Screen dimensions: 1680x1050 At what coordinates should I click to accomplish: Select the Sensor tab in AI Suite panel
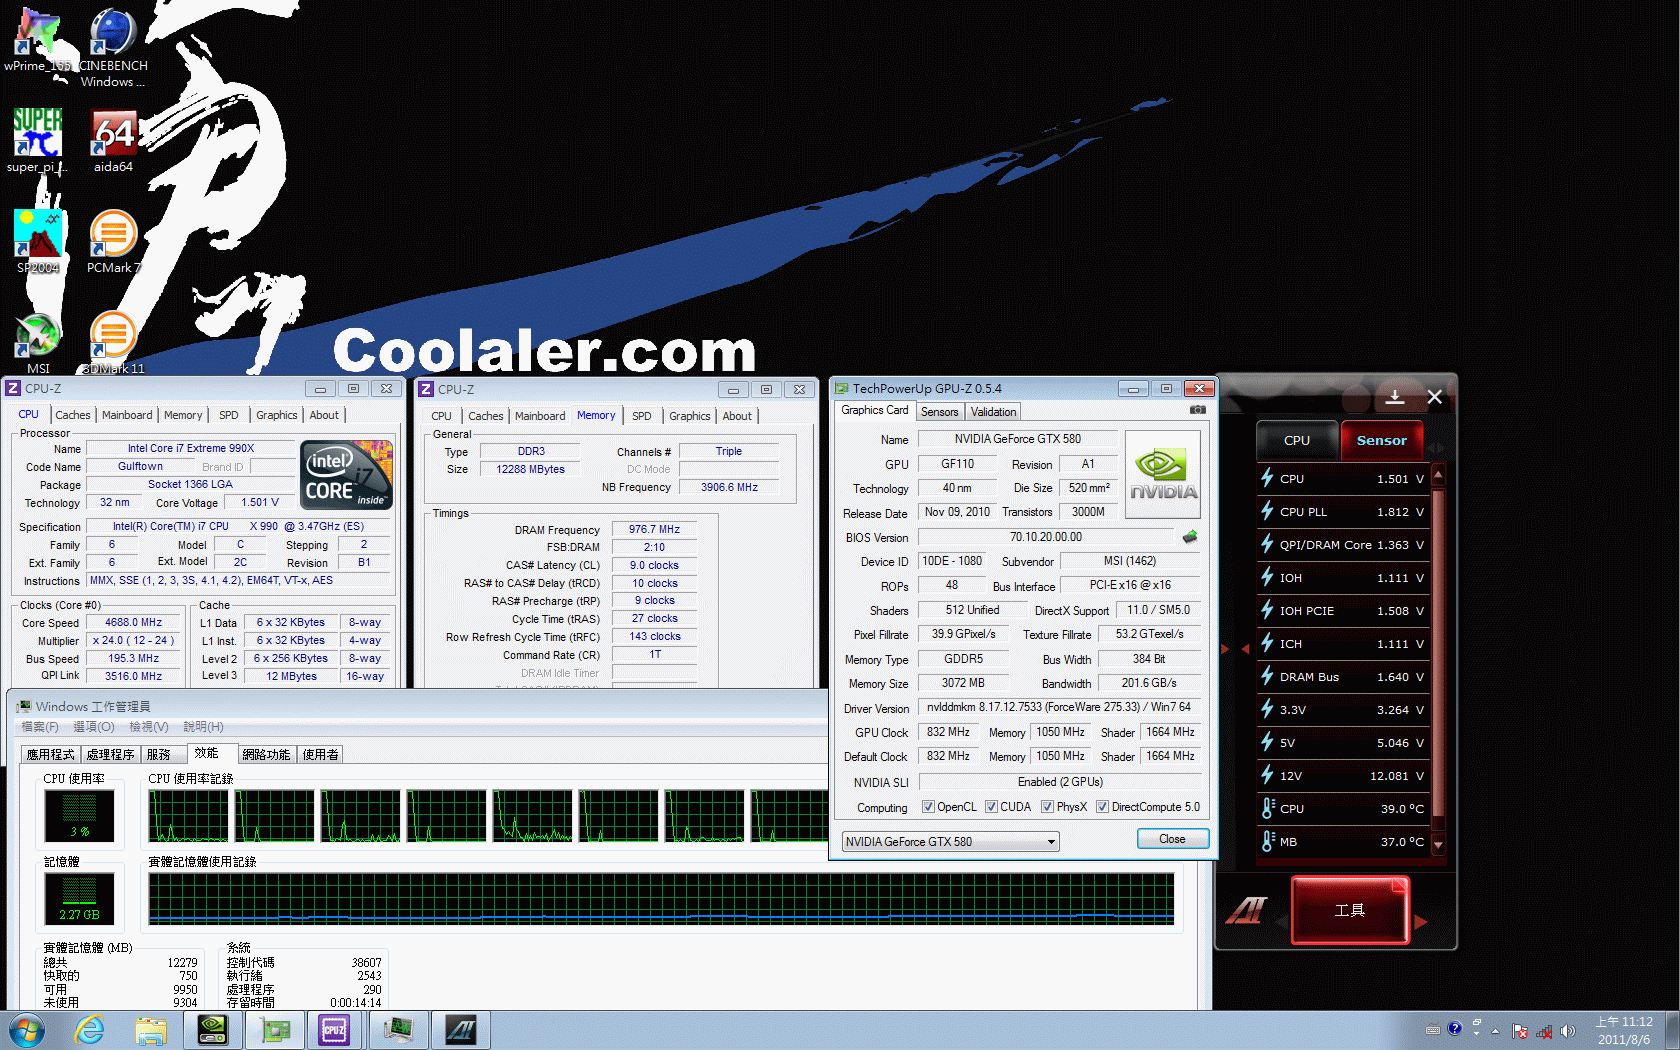click(x=1381, y=440)
